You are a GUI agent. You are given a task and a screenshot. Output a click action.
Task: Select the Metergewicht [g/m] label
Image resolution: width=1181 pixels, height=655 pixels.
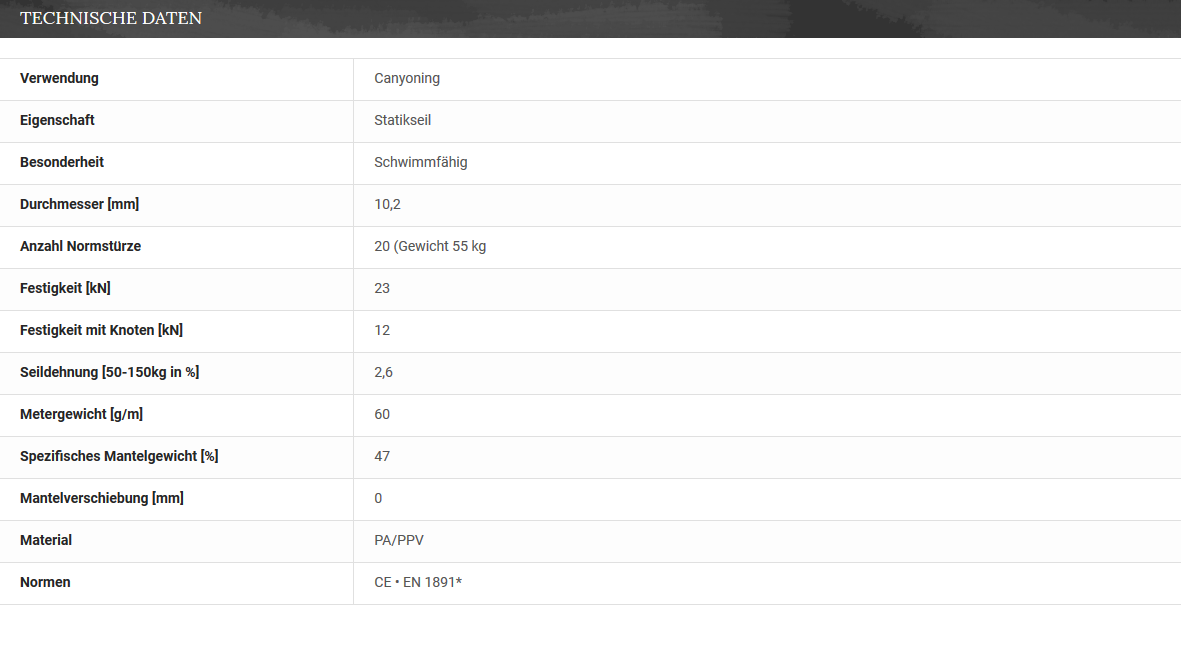pos(81,414)
